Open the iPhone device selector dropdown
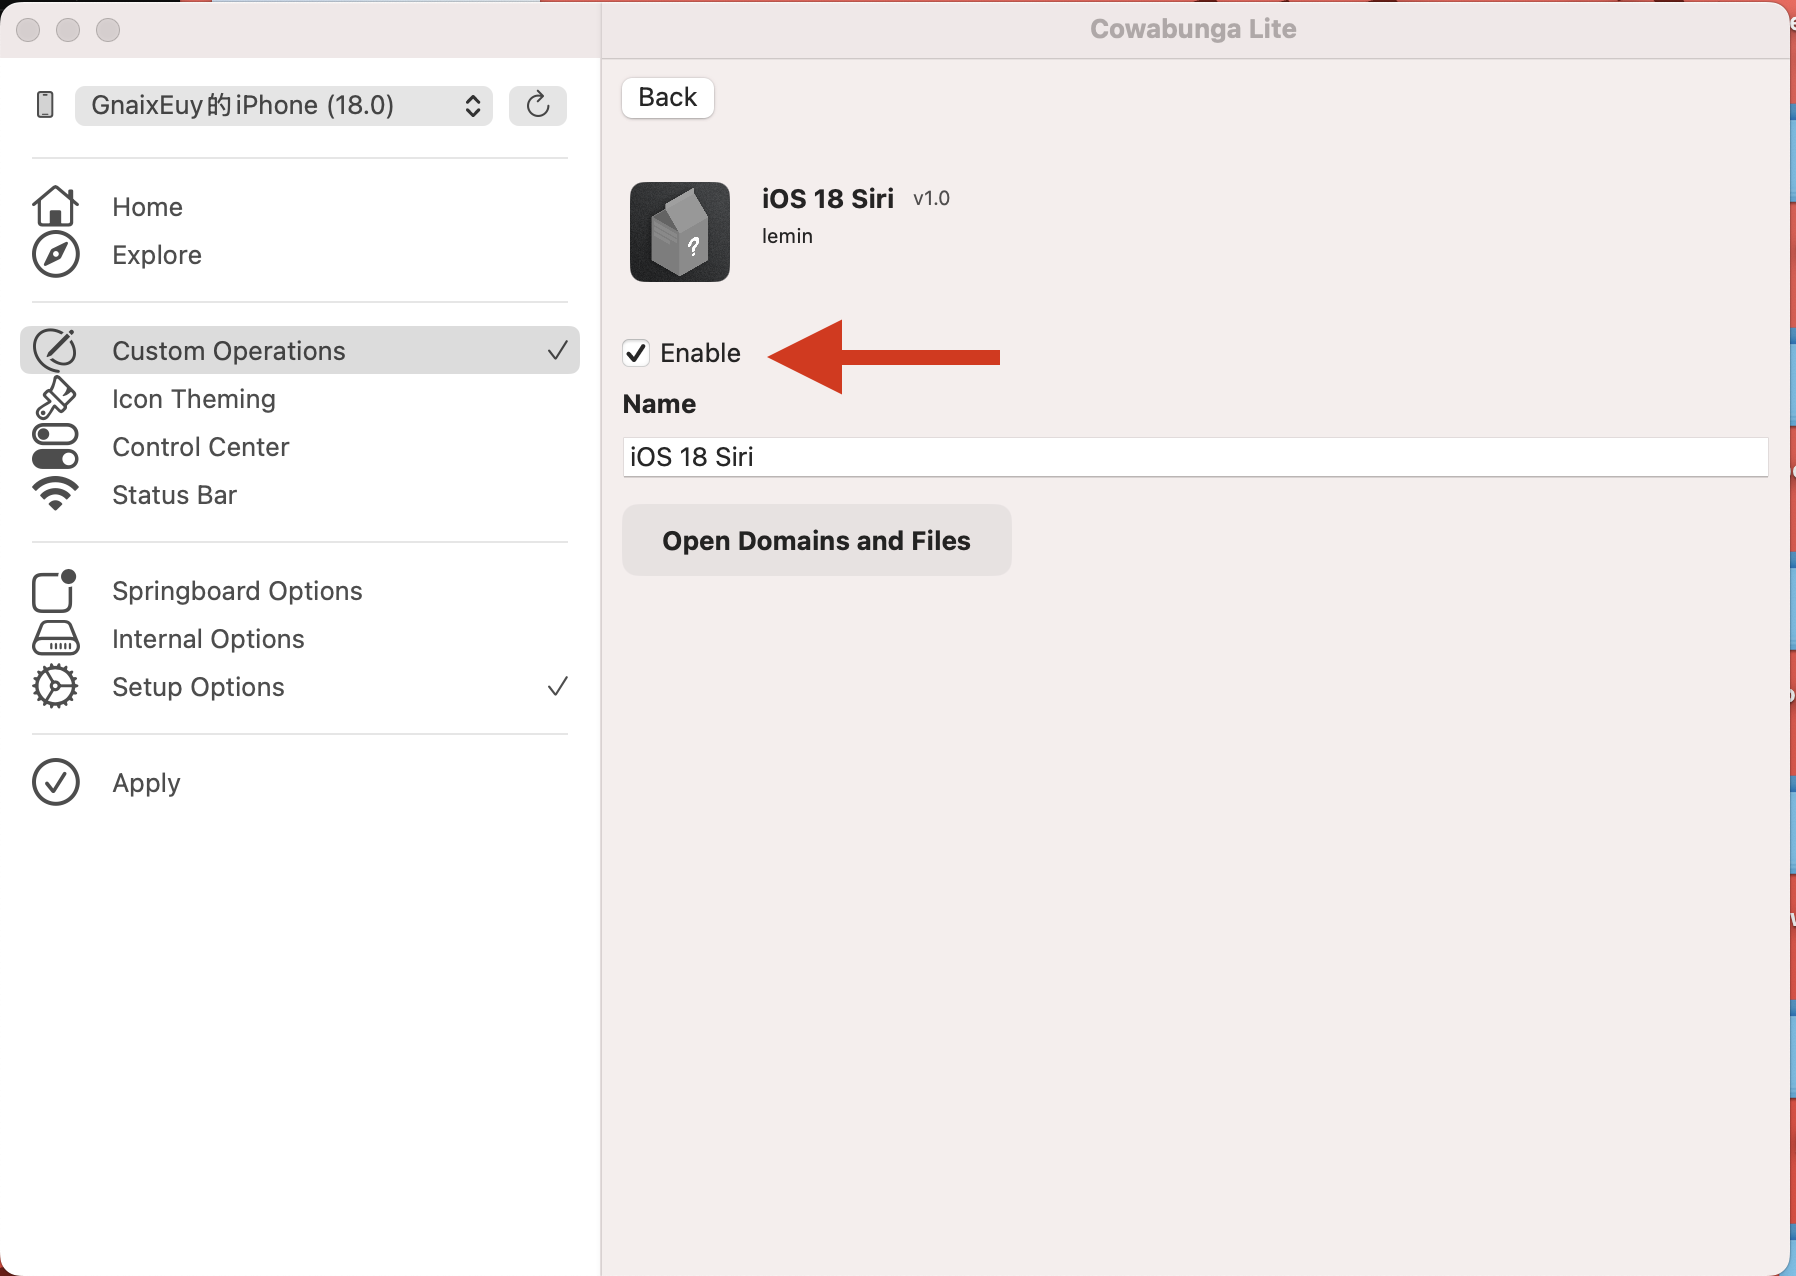 283,106
